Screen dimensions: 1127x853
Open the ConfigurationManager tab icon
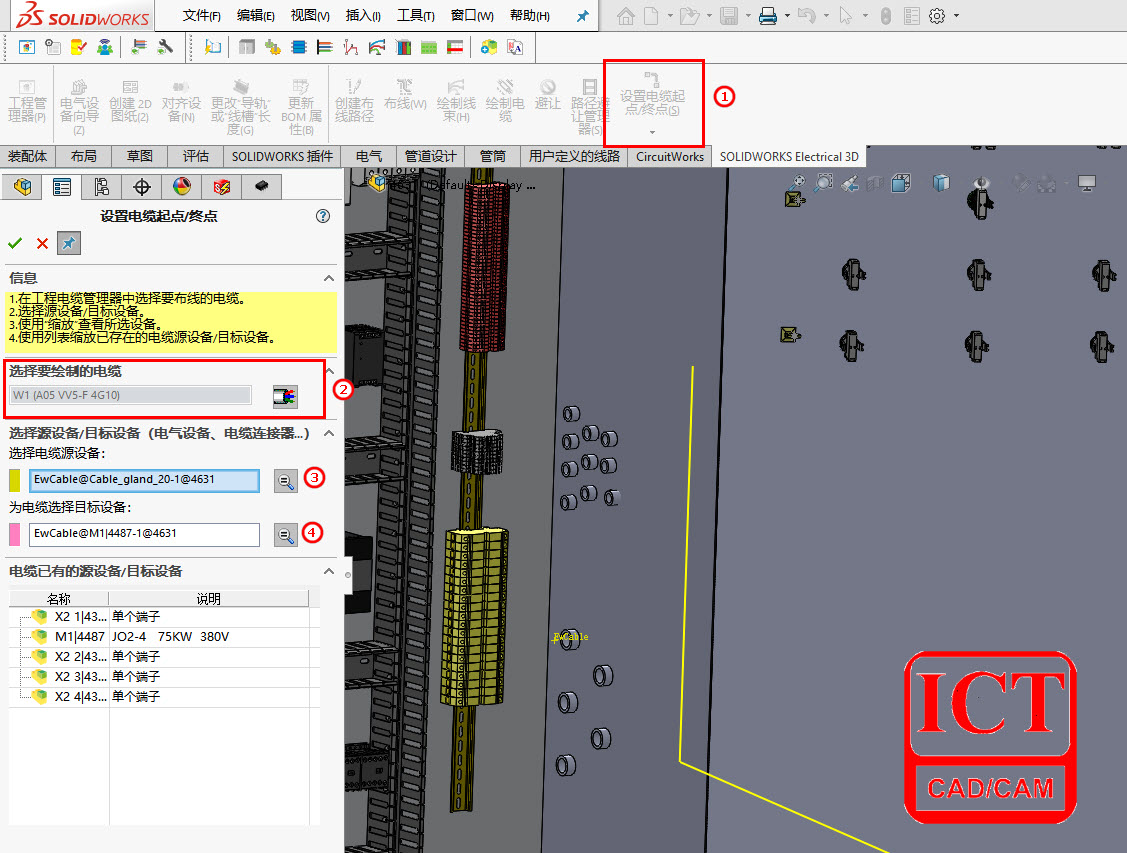point(101,187)
